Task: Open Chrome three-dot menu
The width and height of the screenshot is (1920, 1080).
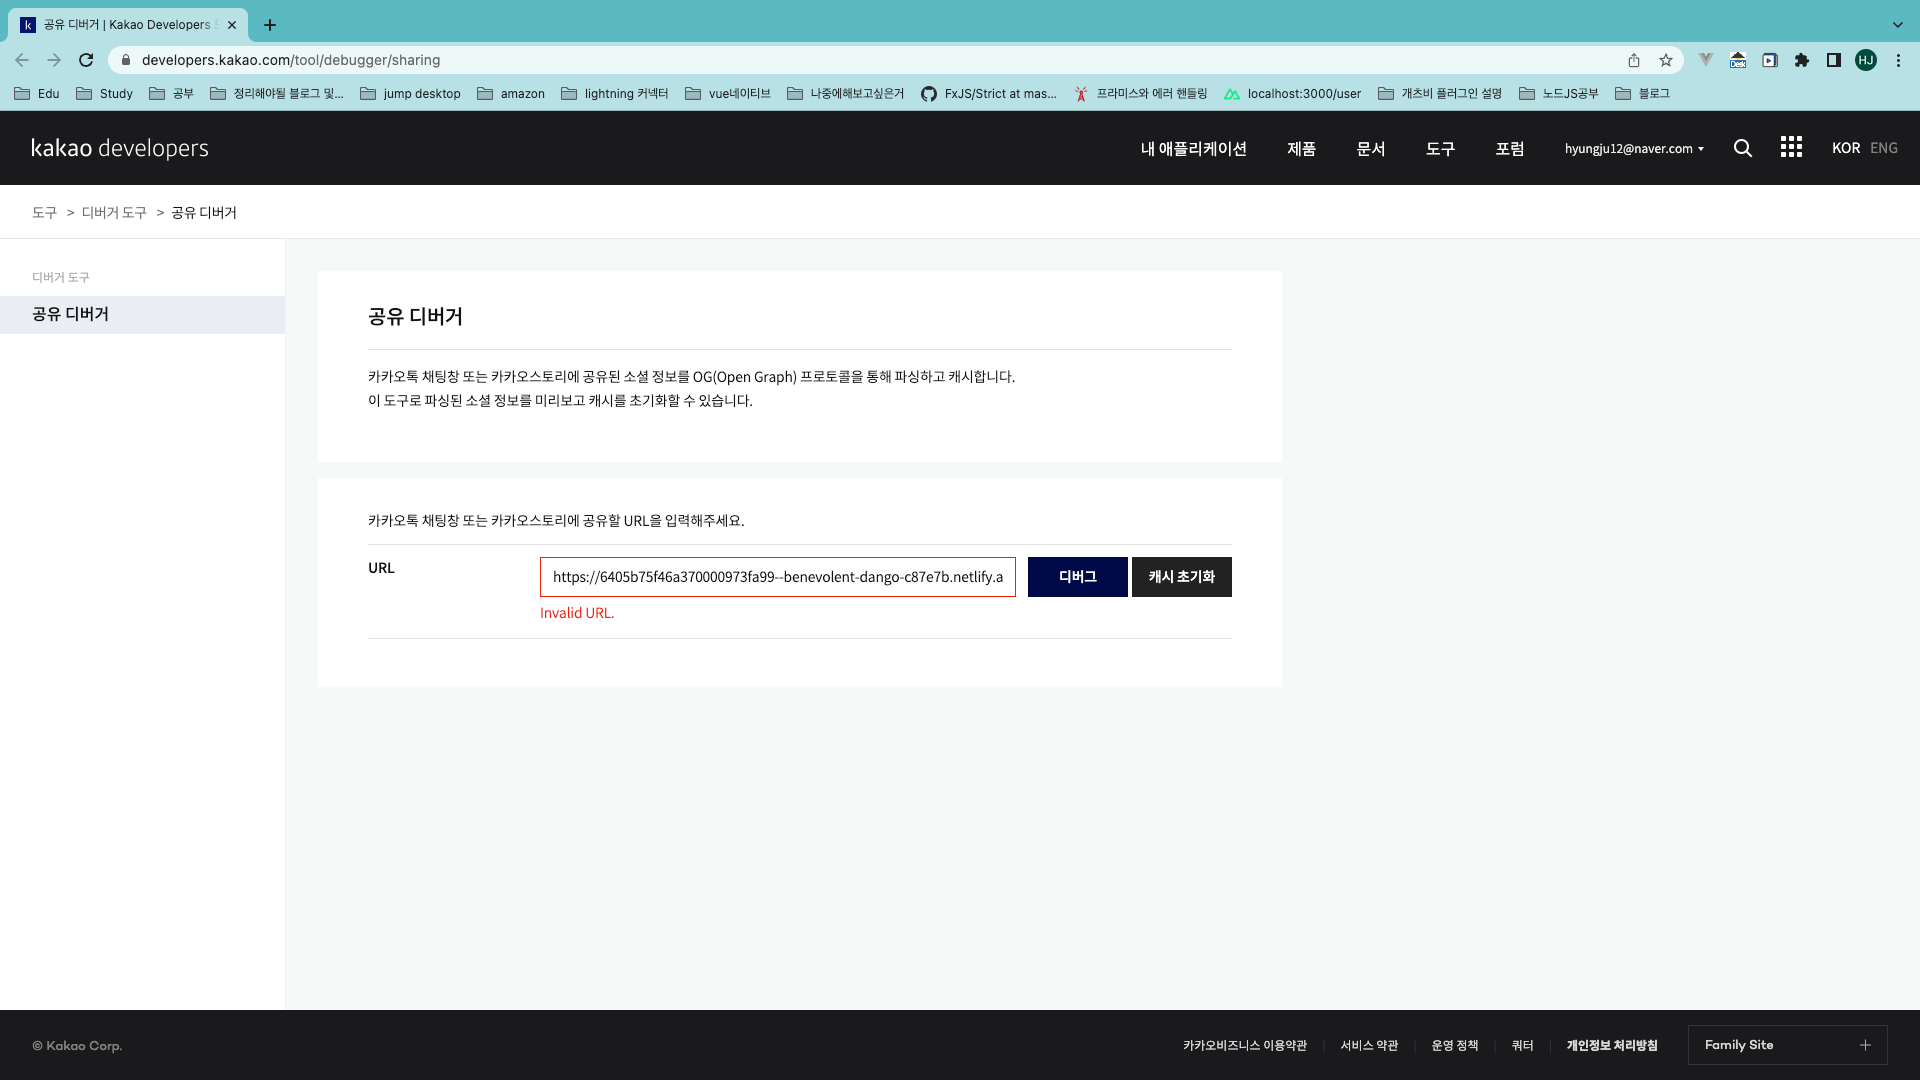Action: [1898, 60]
